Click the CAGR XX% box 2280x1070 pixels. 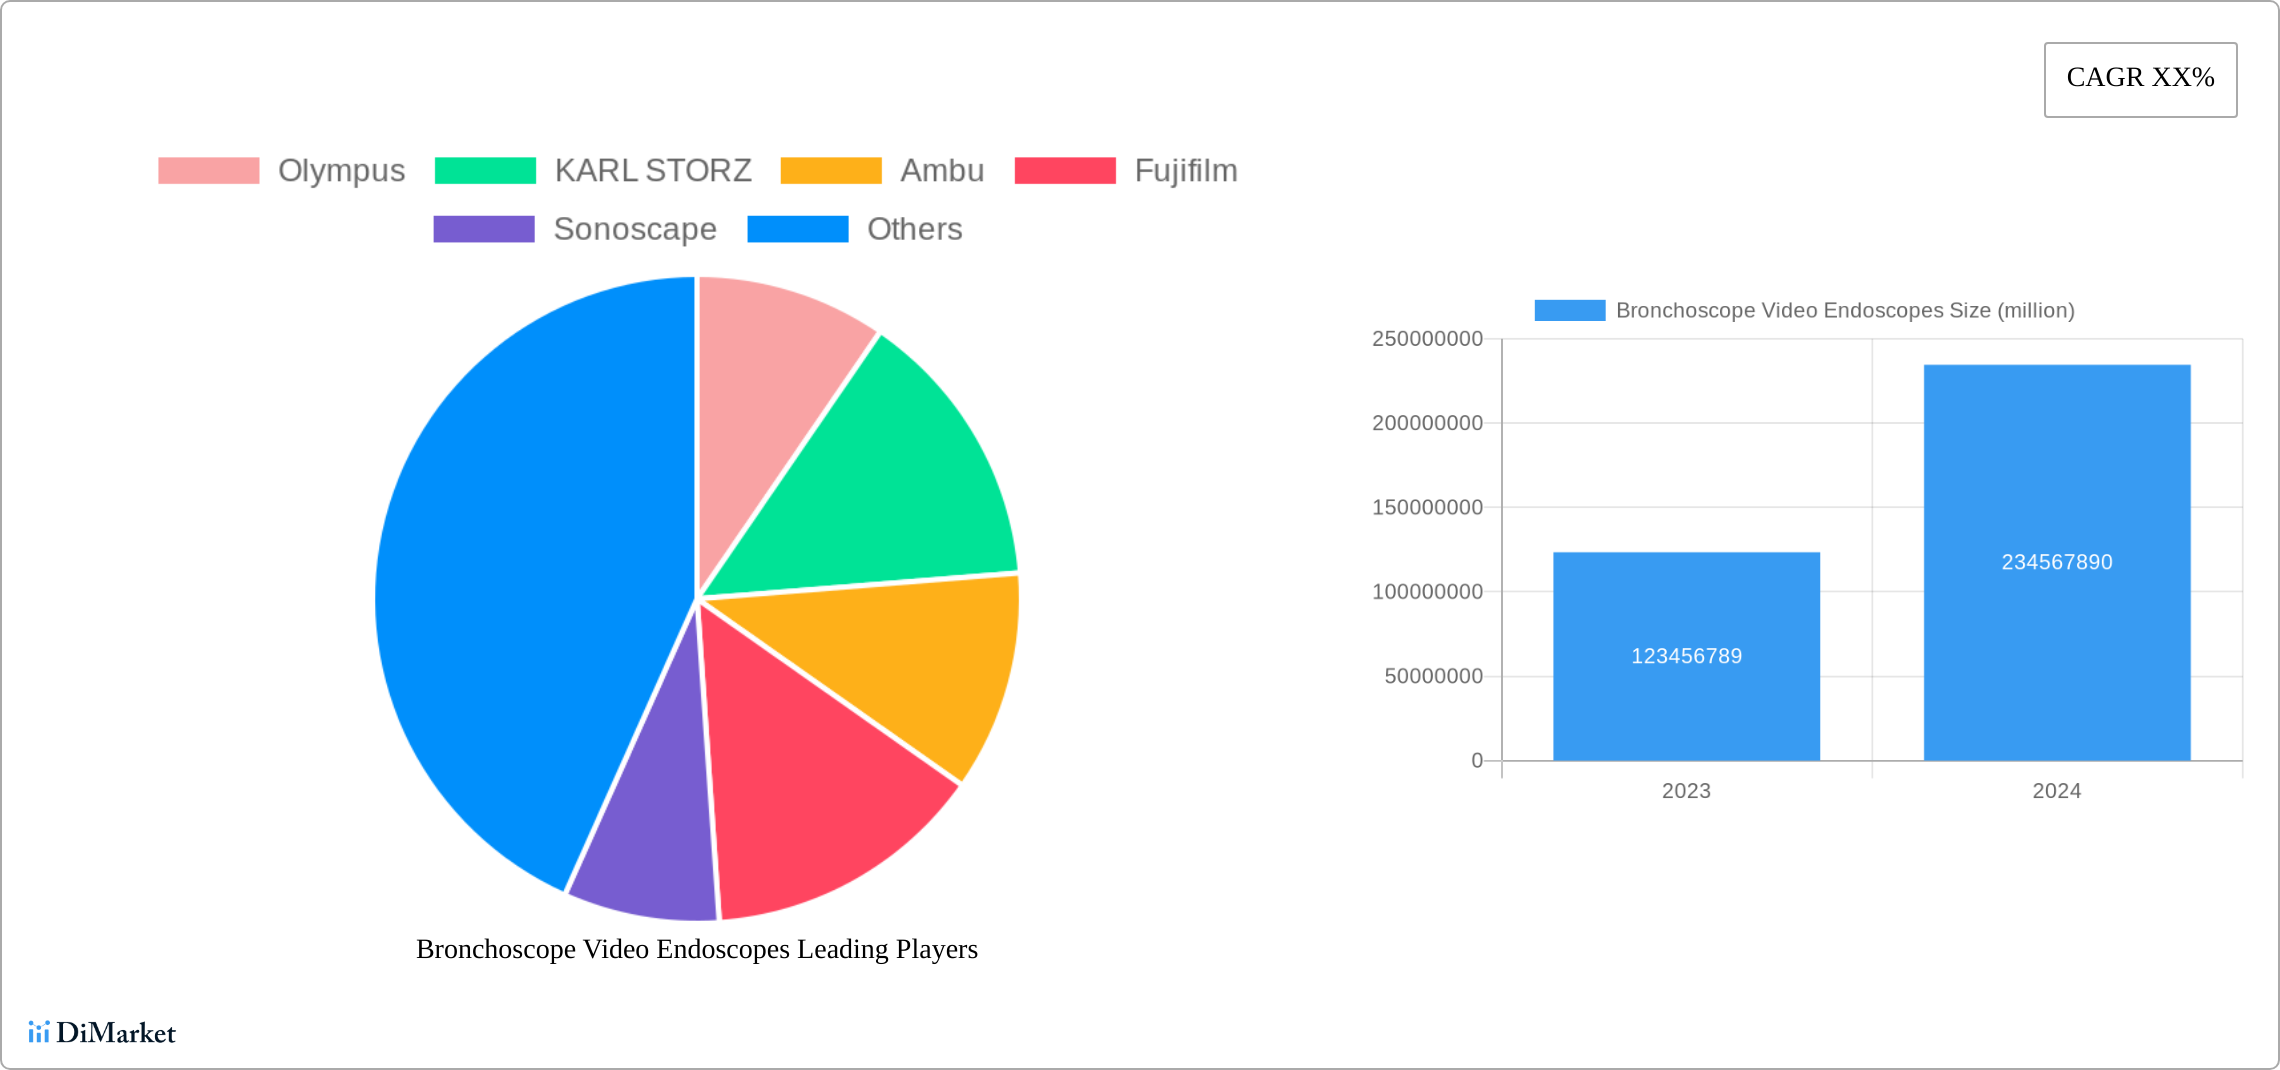coord(2139,79)
